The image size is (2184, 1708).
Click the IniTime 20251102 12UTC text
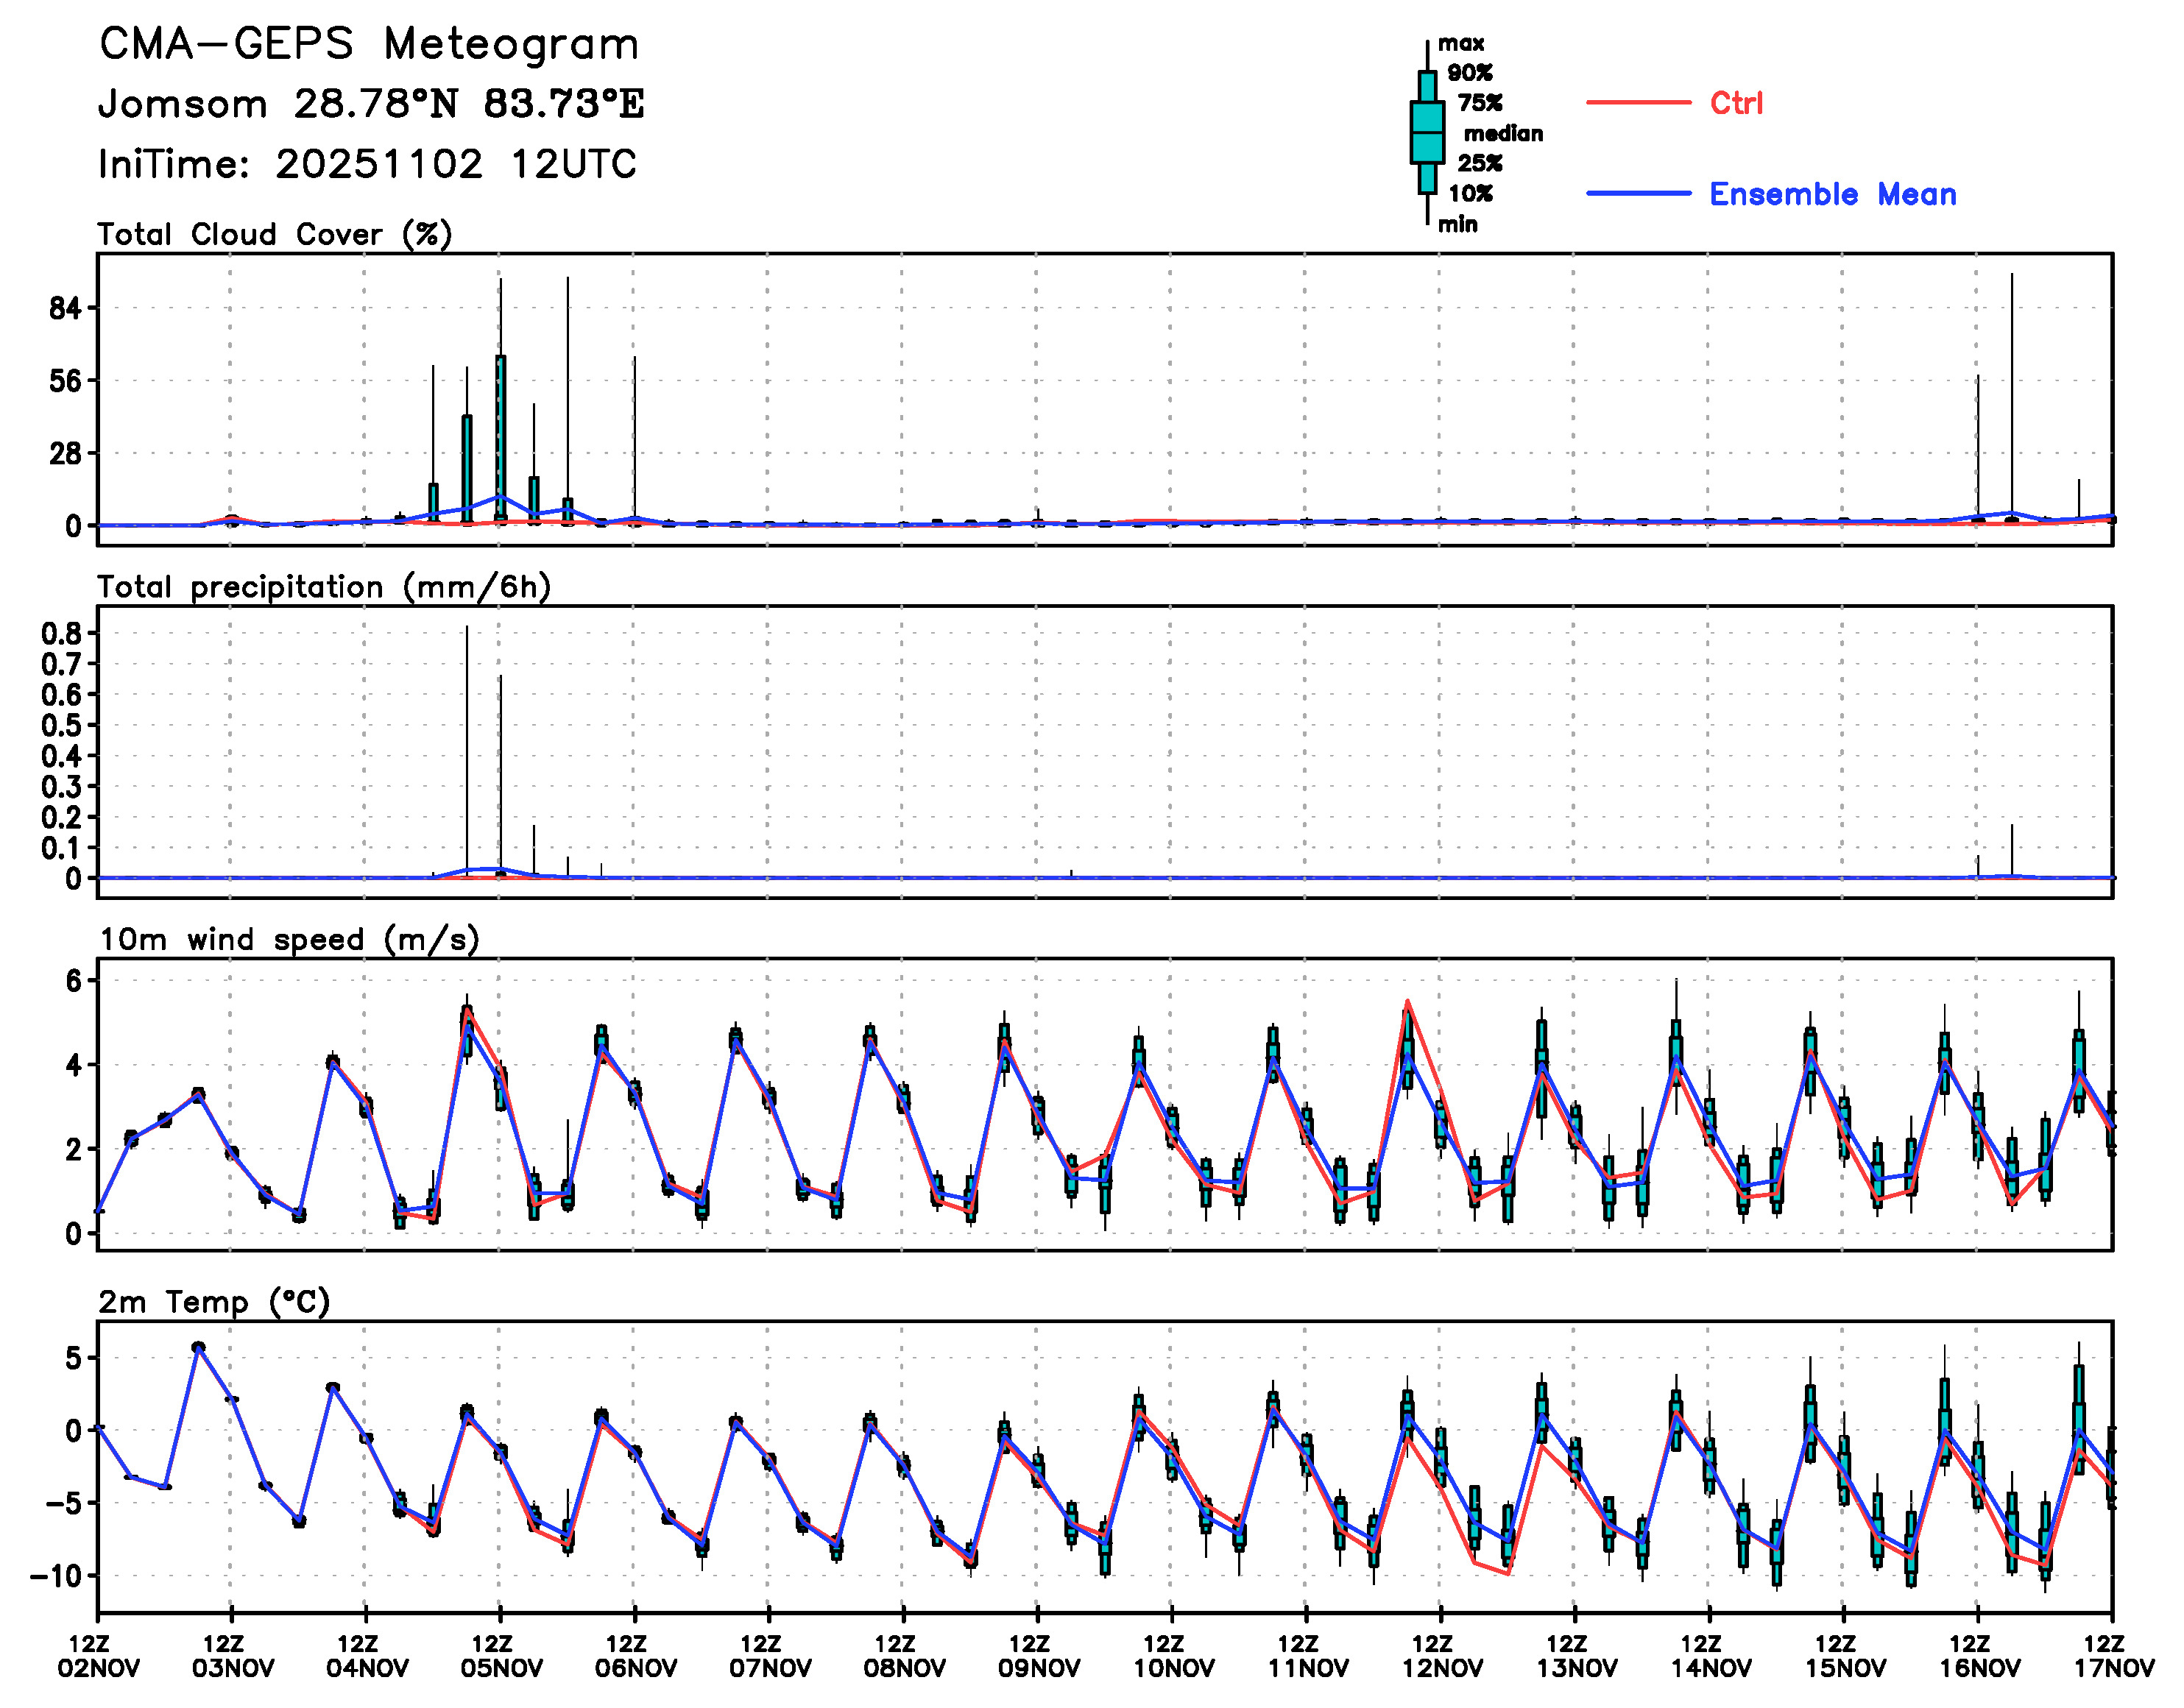pos(367,165)
